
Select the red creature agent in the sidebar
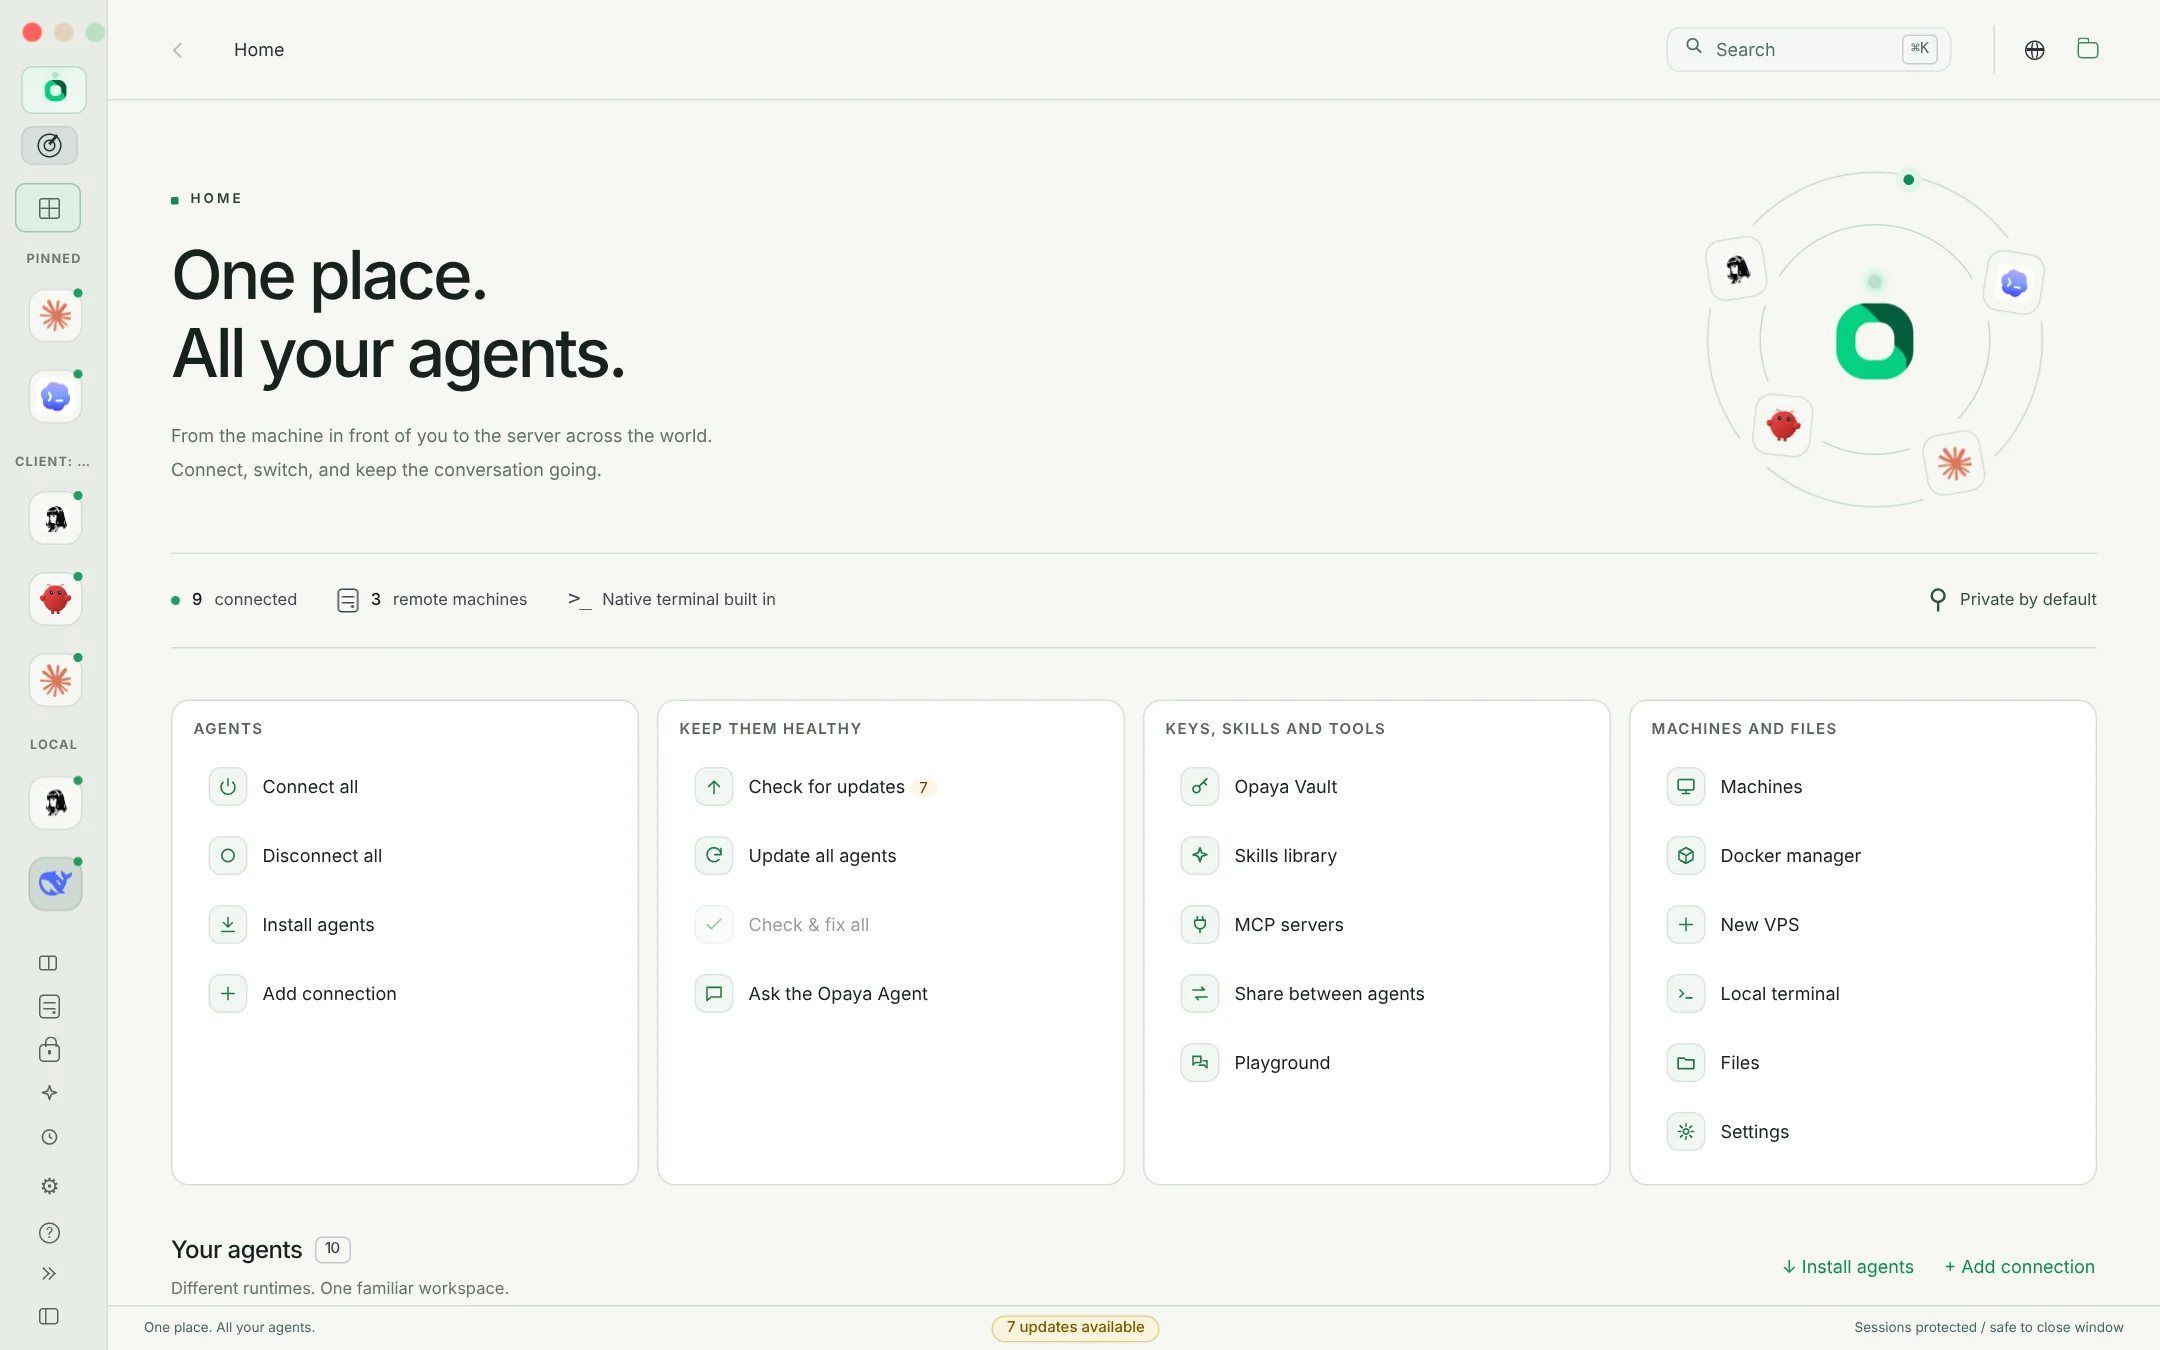coord(55,600)
